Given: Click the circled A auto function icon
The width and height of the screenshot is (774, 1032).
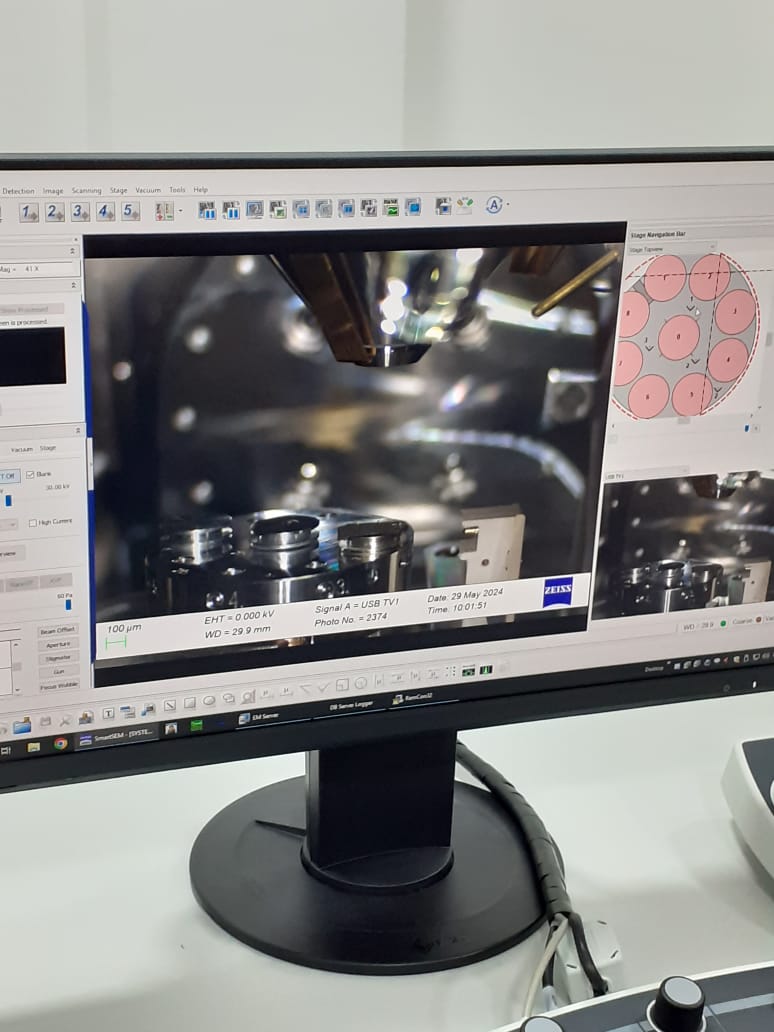Looking at the screenshot, I should click(493, 205).
